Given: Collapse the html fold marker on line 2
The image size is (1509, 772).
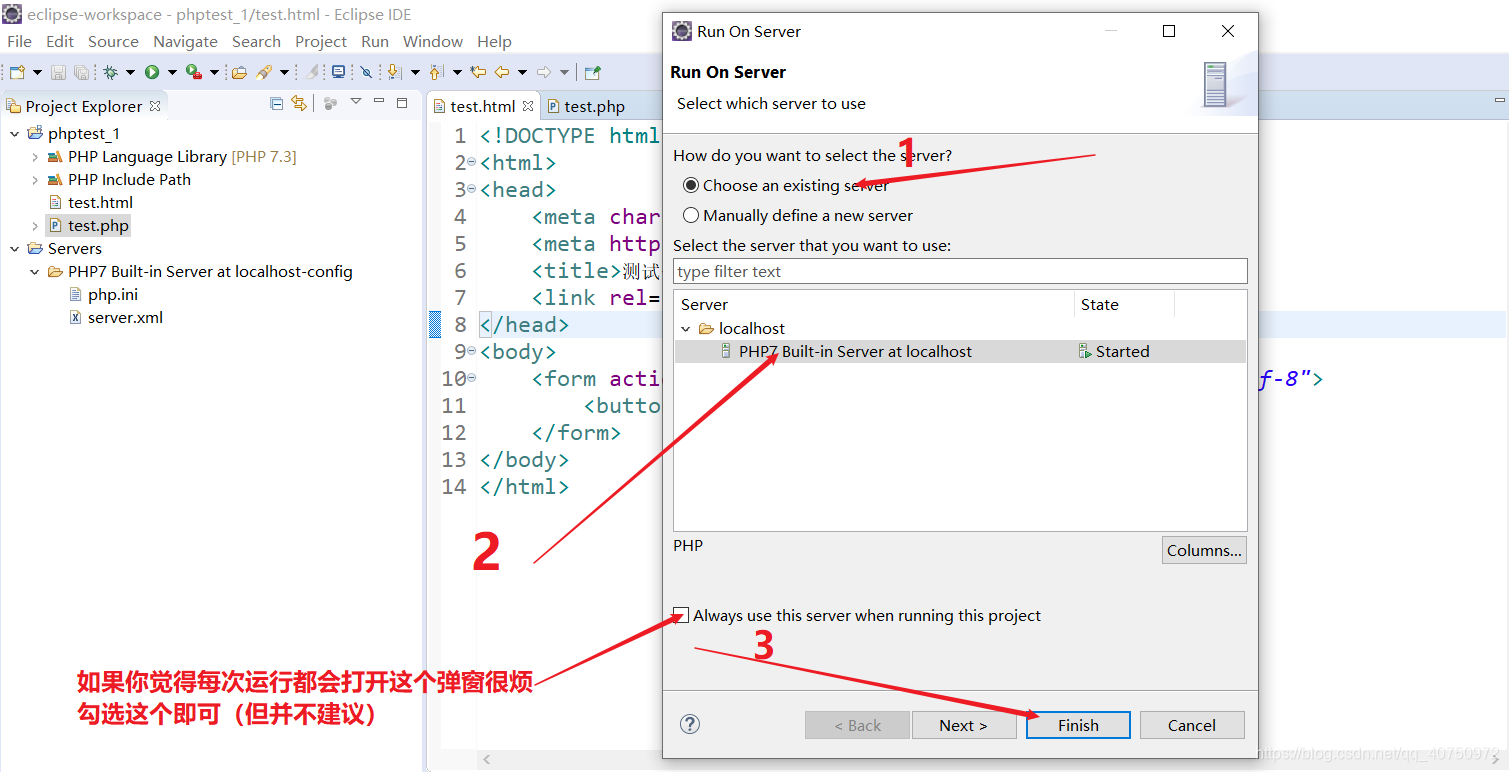Looking at the screenshot, I should (x=472, y=162).
